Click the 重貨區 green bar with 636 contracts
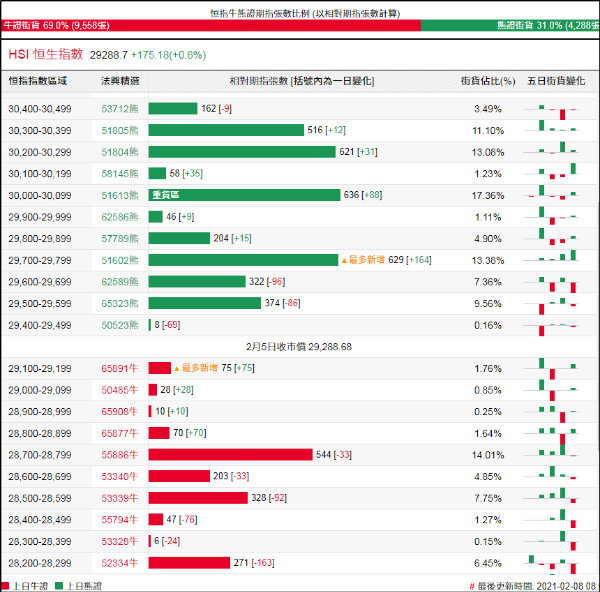The height and width of the screenshot is (592, 600). (x=244, y=195)
